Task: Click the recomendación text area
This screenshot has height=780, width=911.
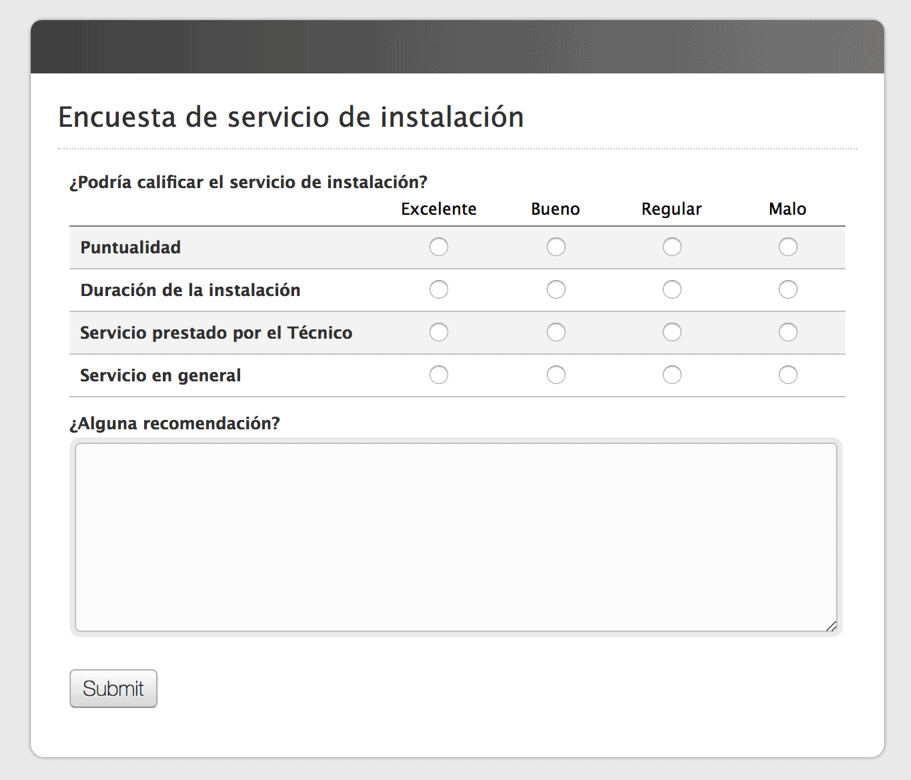Action: point(456,537)
